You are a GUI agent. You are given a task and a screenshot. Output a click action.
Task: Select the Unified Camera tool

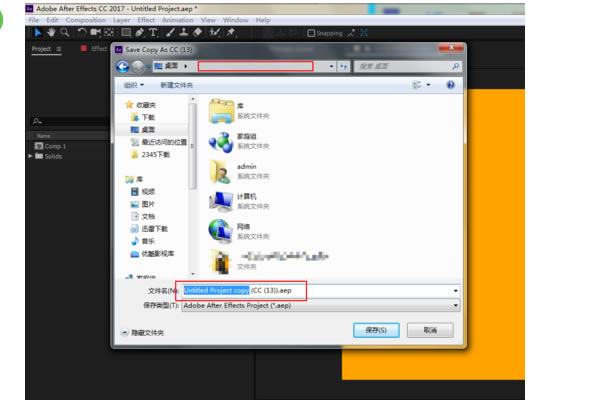pyautogui.click(x=95, y=33)
